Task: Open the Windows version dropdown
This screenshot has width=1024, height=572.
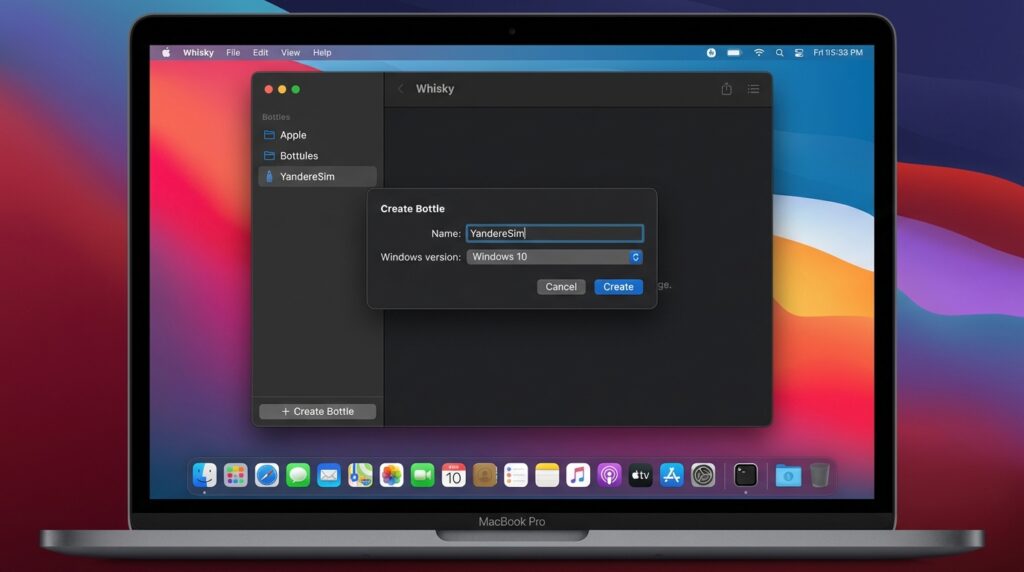Action: [554, 257]
